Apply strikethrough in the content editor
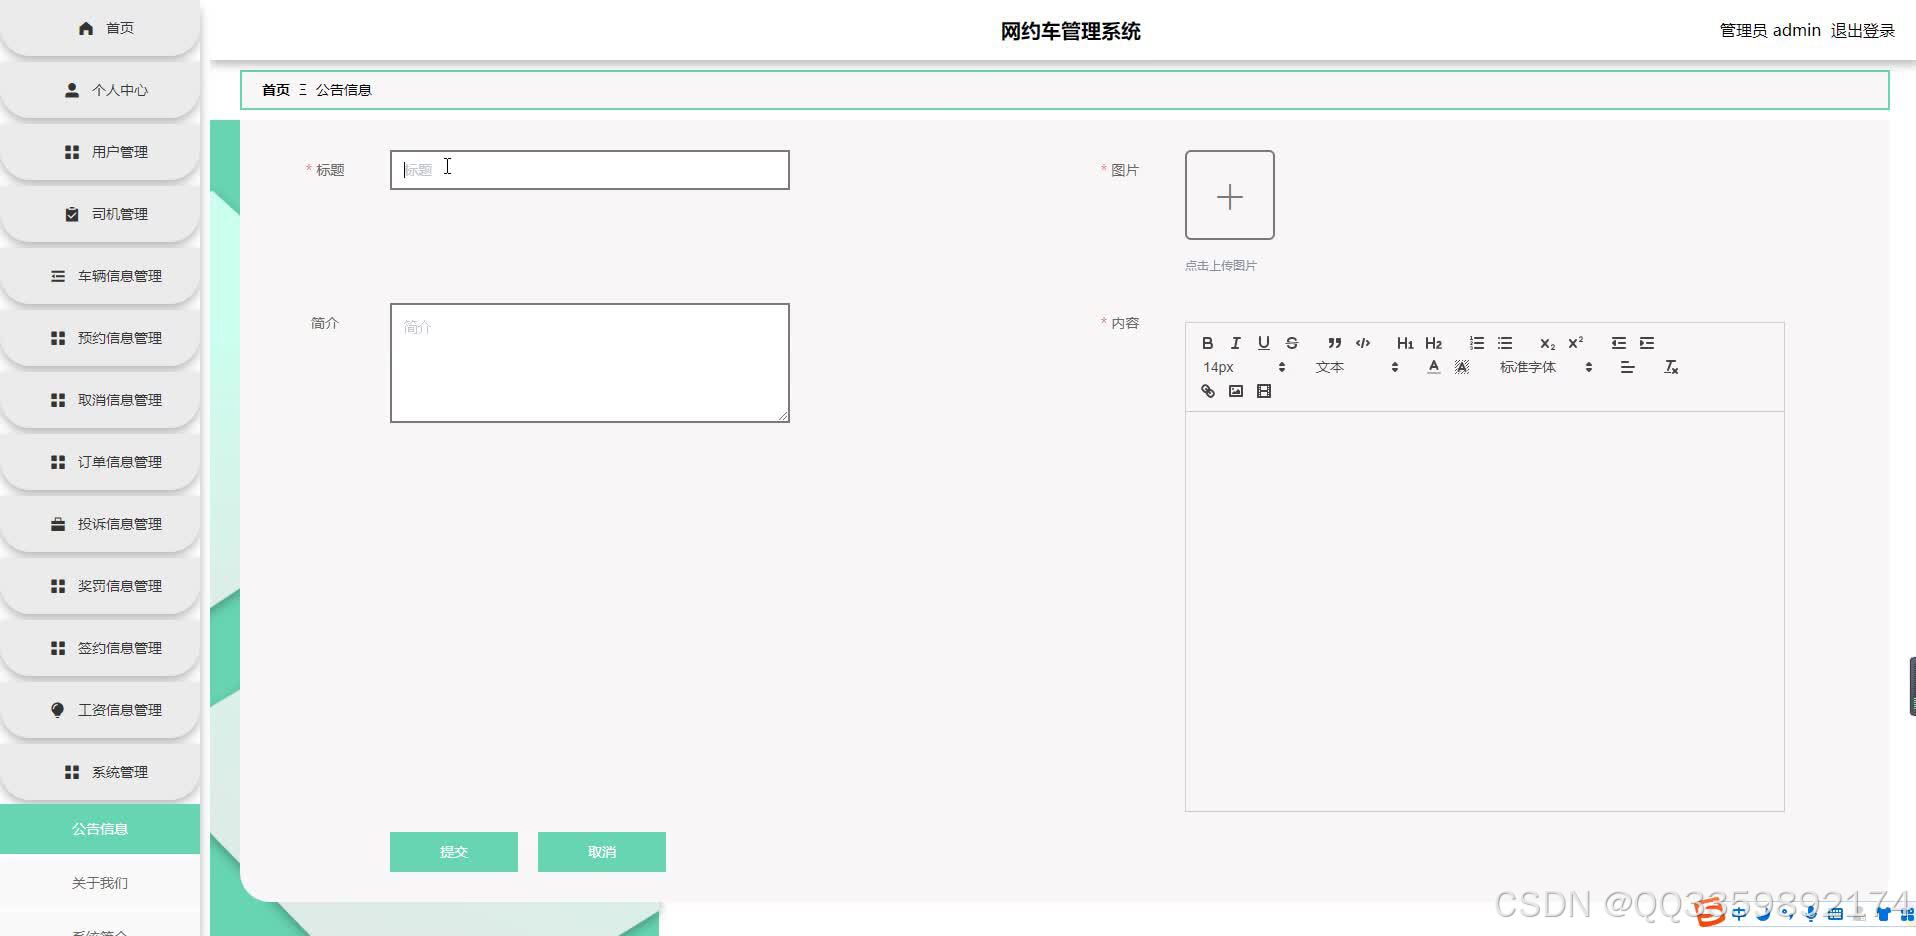1916x936 pixels. pos(1291,343)
